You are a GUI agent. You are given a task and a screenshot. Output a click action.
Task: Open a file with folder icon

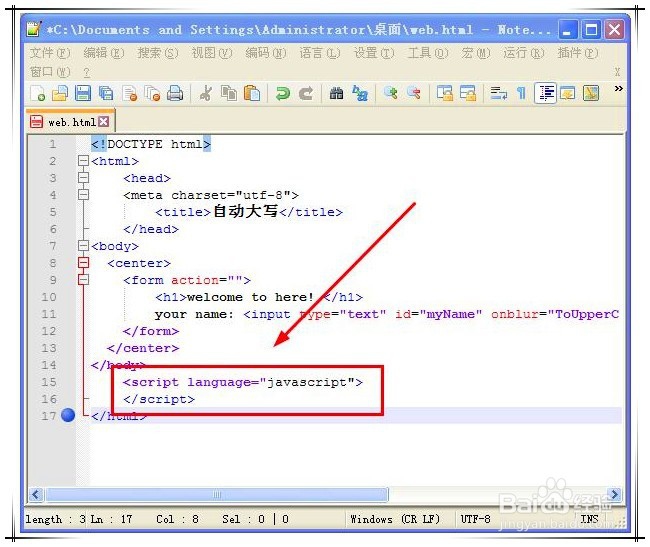[x=60, y=93]
